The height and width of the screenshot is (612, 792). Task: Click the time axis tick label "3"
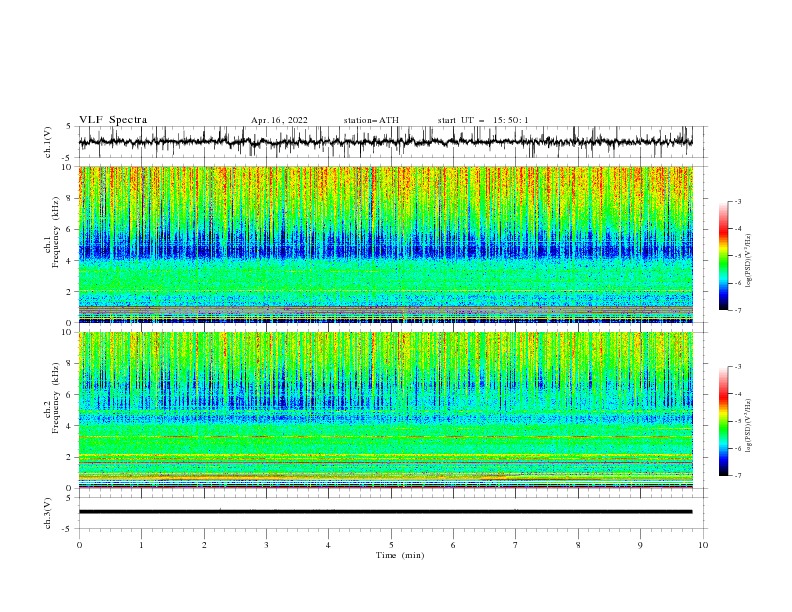click(266, 545)
